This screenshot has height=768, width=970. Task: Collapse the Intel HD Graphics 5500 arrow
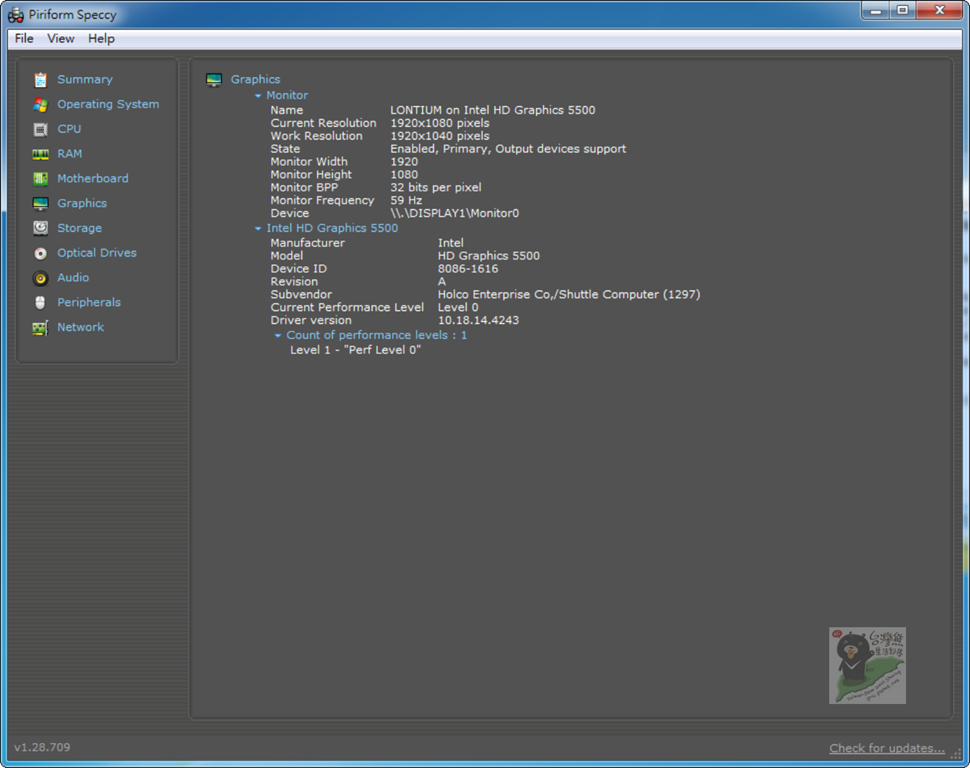258,228
